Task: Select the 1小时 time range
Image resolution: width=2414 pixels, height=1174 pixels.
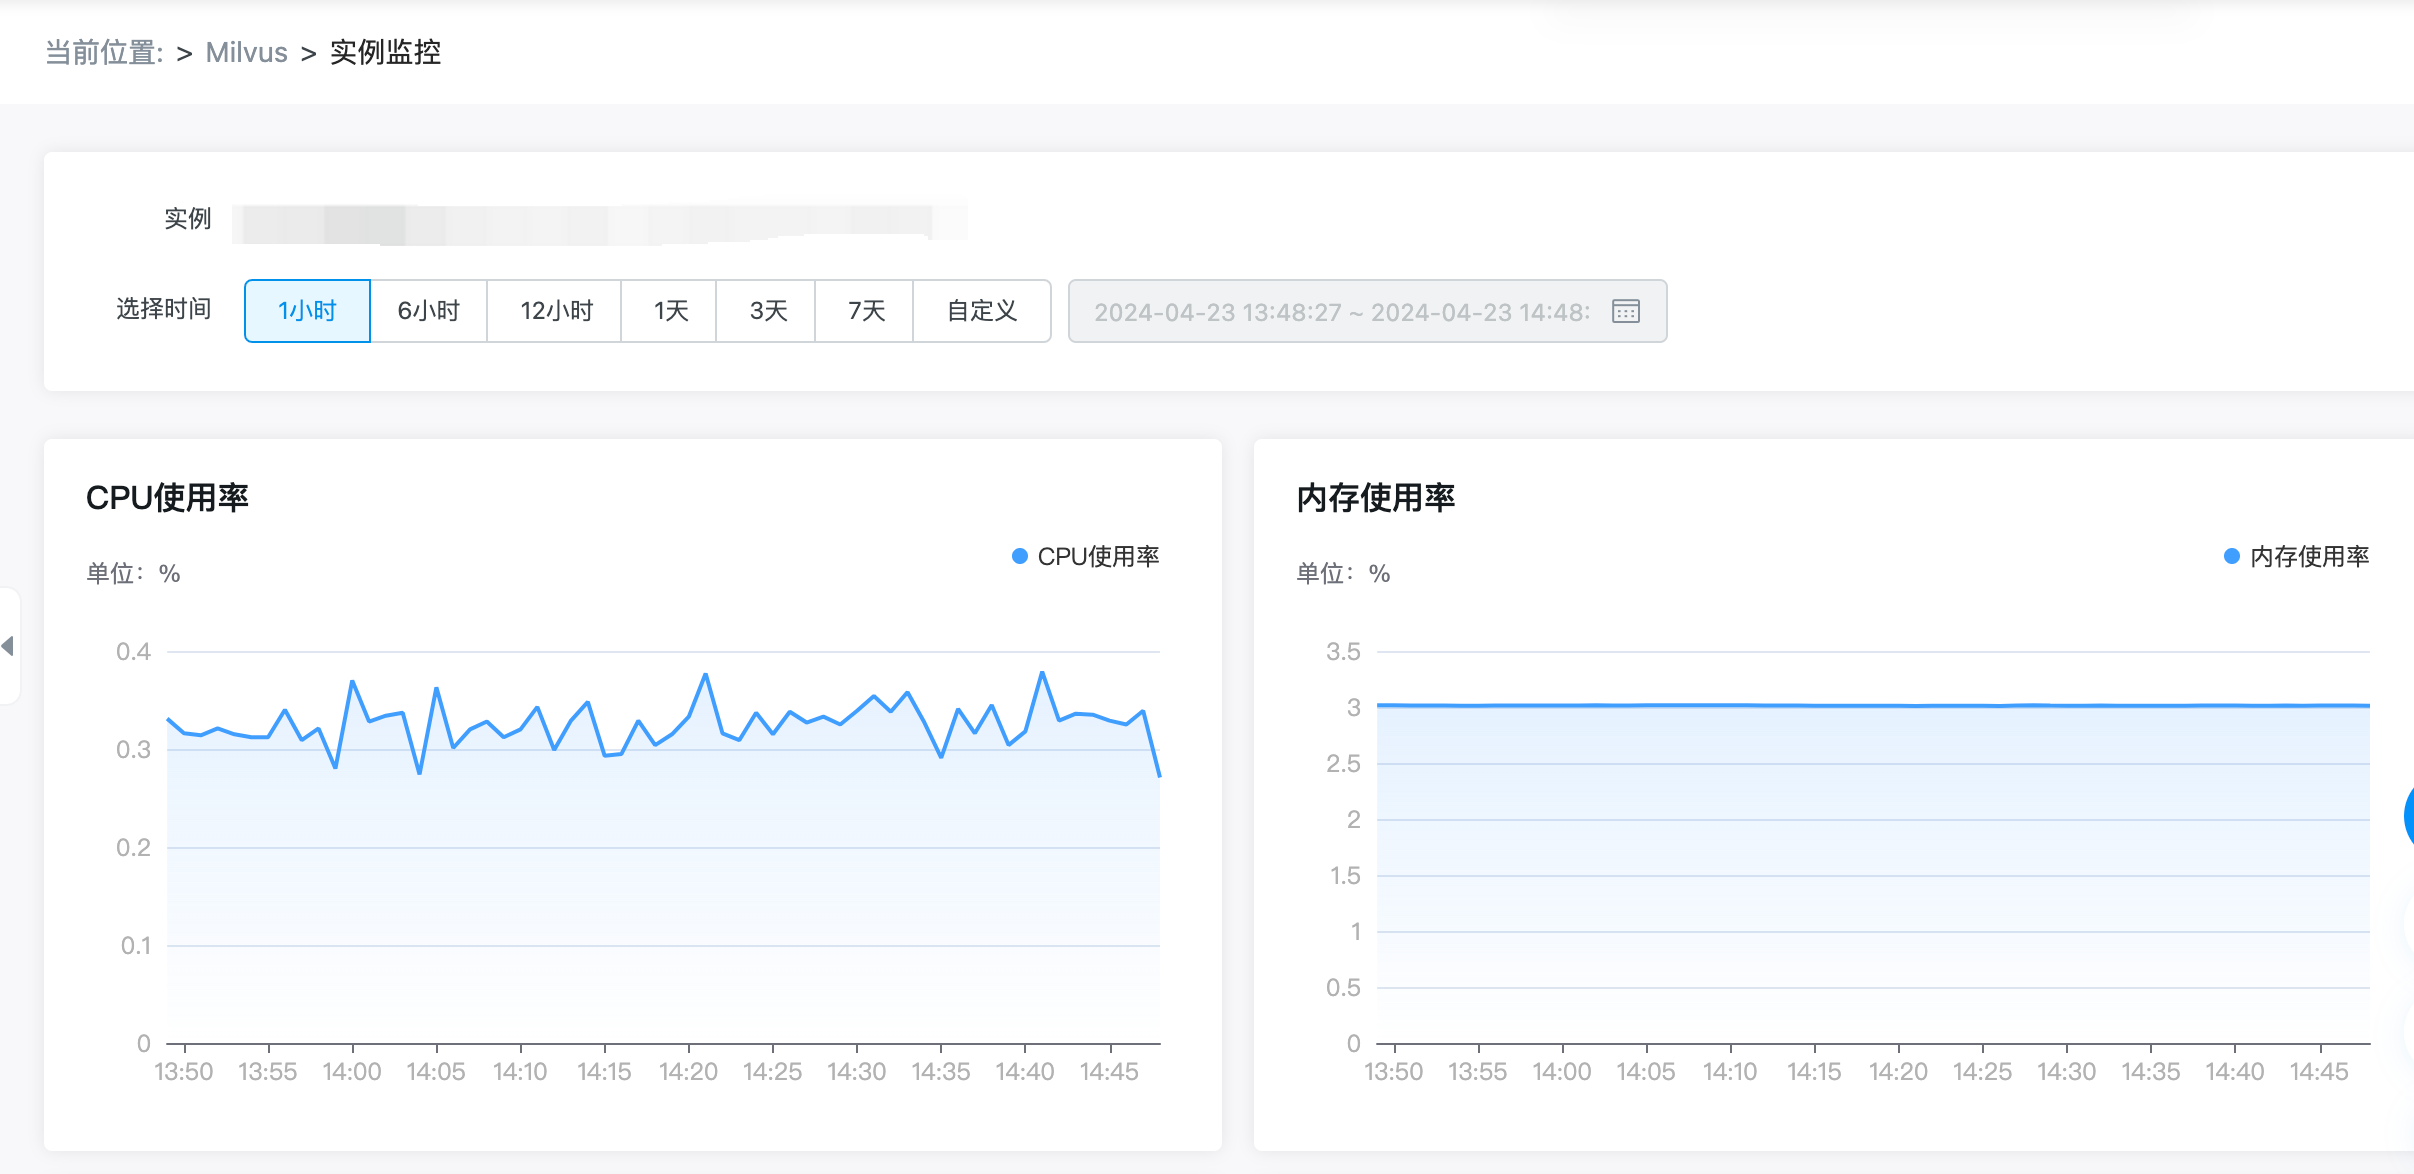Action: [x=307, y=311]
